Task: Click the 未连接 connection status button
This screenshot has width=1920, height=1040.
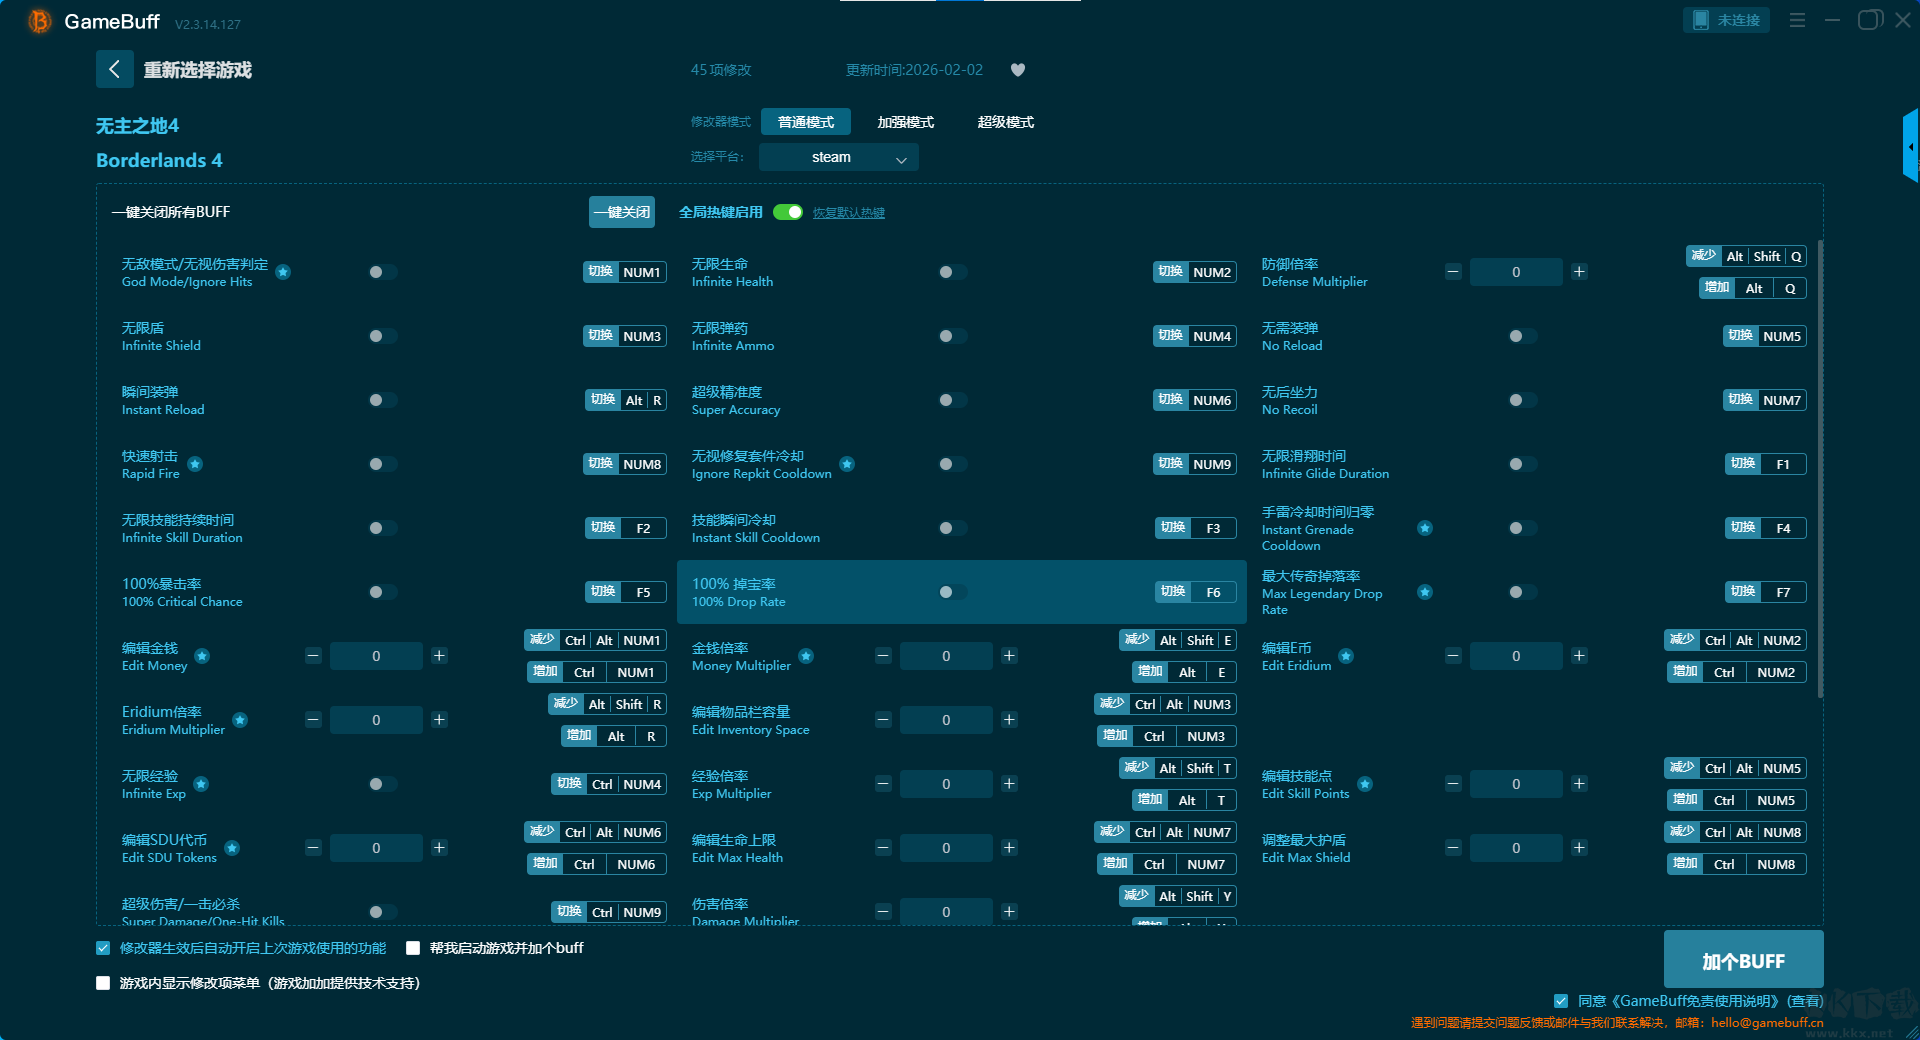Action: pos(1726,20)
